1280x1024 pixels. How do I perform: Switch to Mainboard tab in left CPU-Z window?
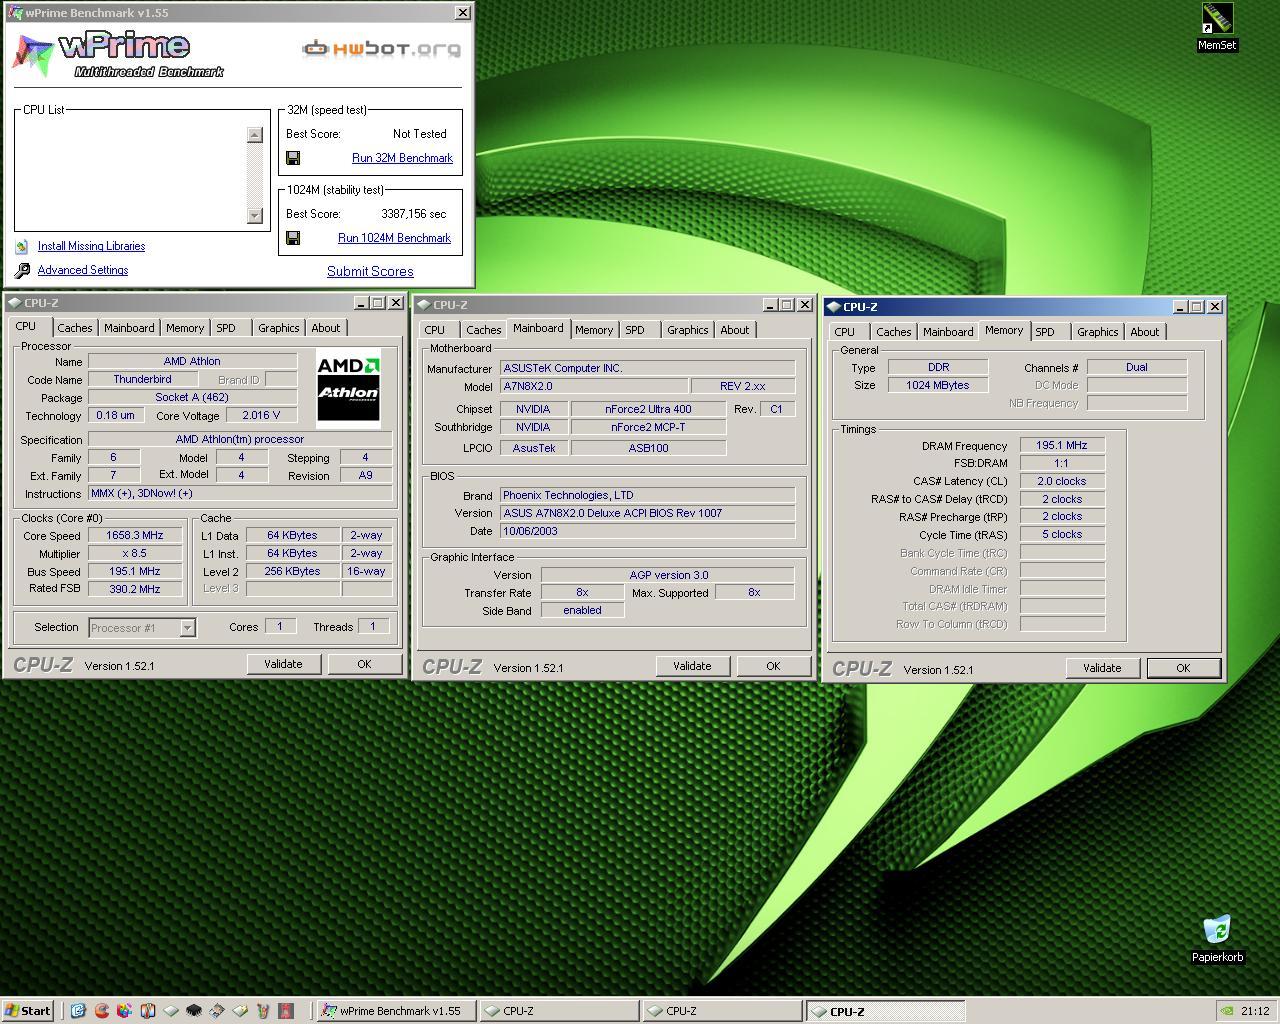pyautogui.click(x=129, y=328)
